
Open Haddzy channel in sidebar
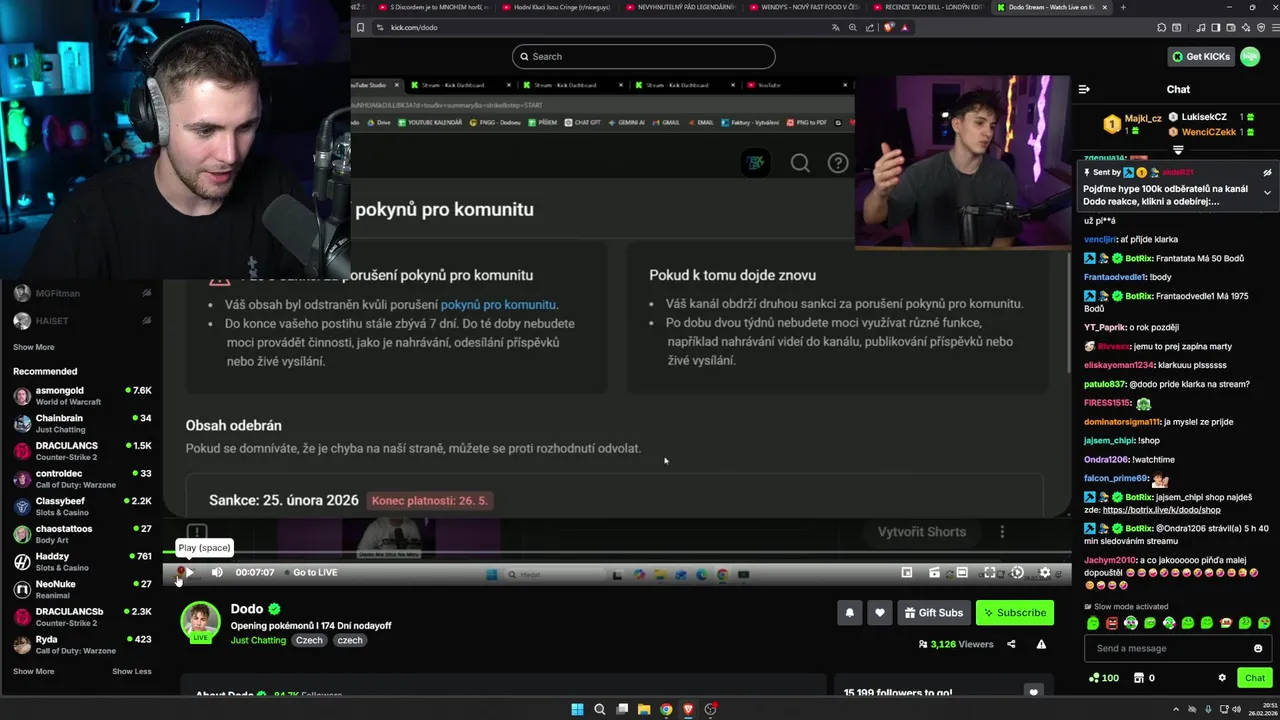tap(82, 562)
